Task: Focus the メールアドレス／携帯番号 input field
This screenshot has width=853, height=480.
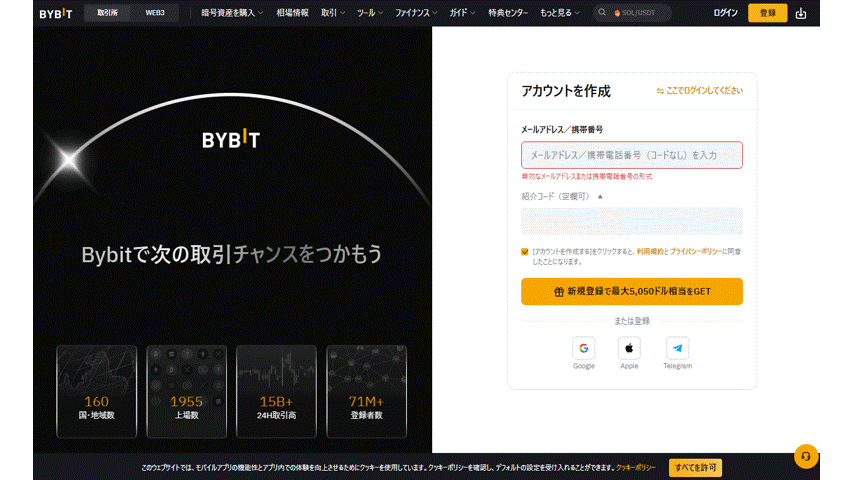Action: coord(632,155)
